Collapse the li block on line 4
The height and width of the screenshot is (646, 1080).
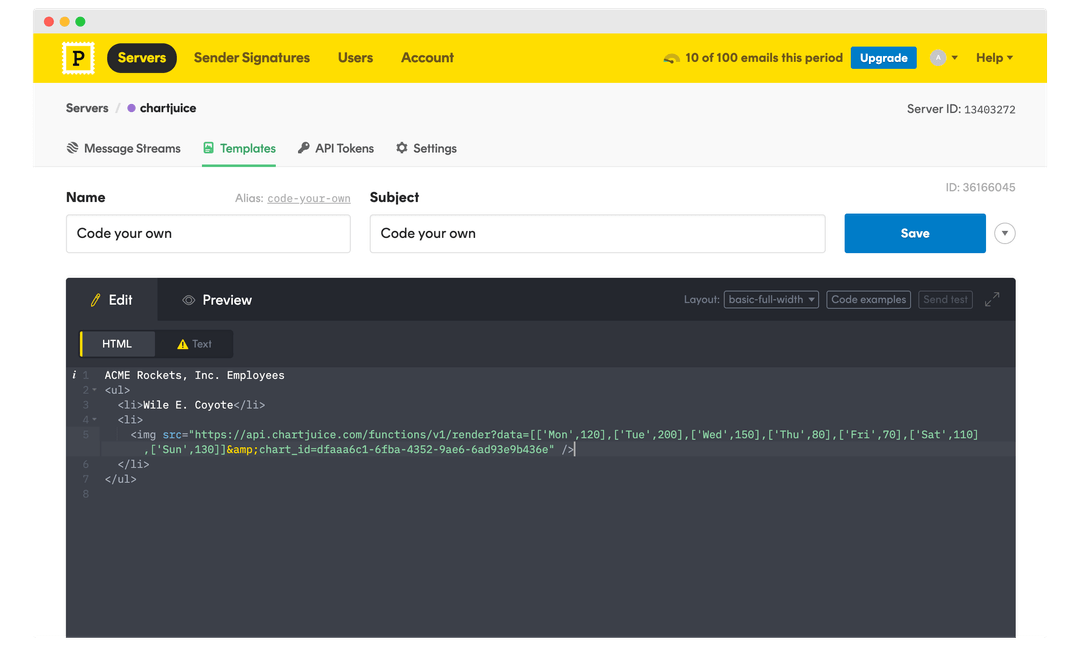[94, 419]
